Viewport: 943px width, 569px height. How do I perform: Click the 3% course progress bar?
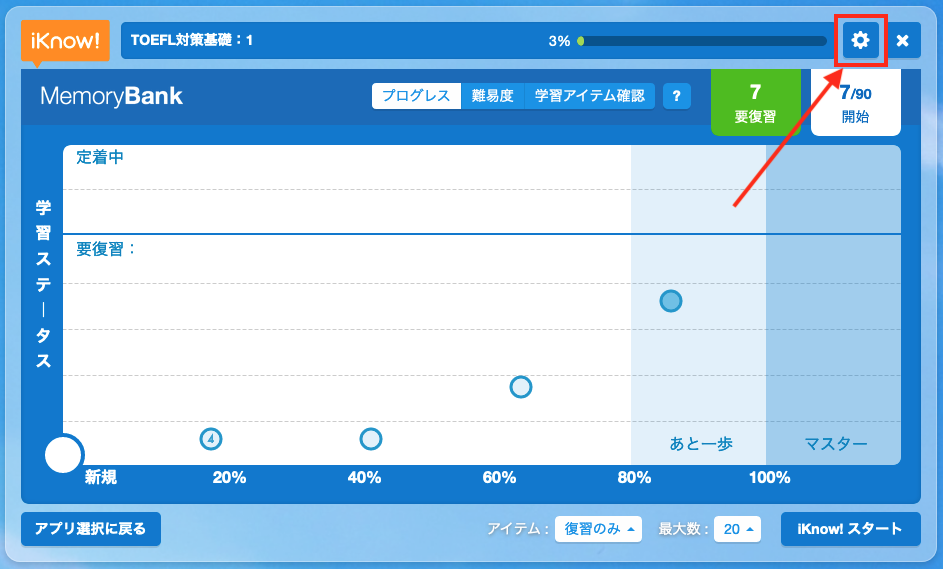click(x=701, y=41)
